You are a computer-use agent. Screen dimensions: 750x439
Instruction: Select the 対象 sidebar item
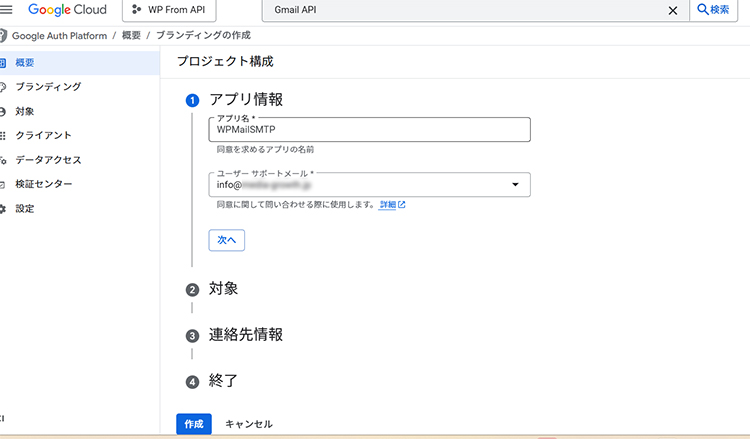[x=26, y=111]
